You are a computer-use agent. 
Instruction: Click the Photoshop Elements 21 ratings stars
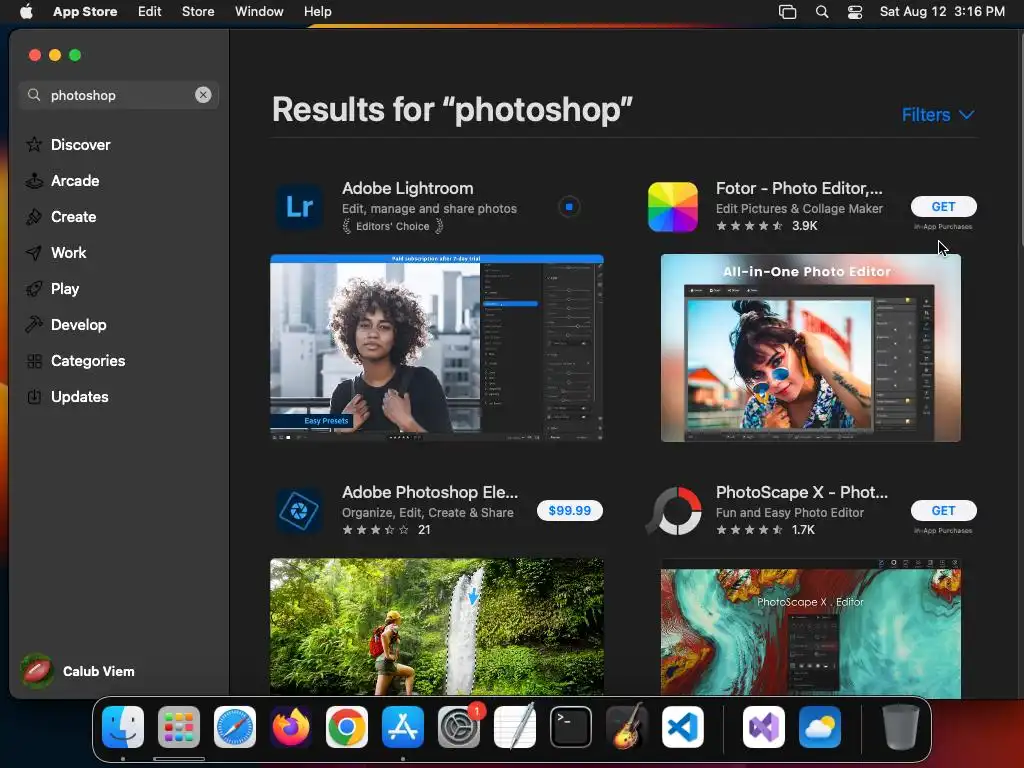[387, 530]
